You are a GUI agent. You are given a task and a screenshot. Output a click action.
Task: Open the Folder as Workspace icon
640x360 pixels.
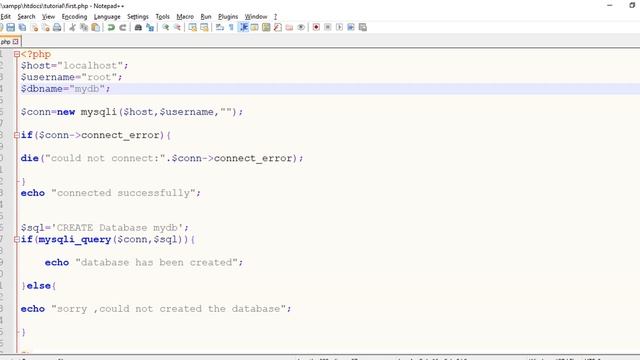[x=289, y=27]
